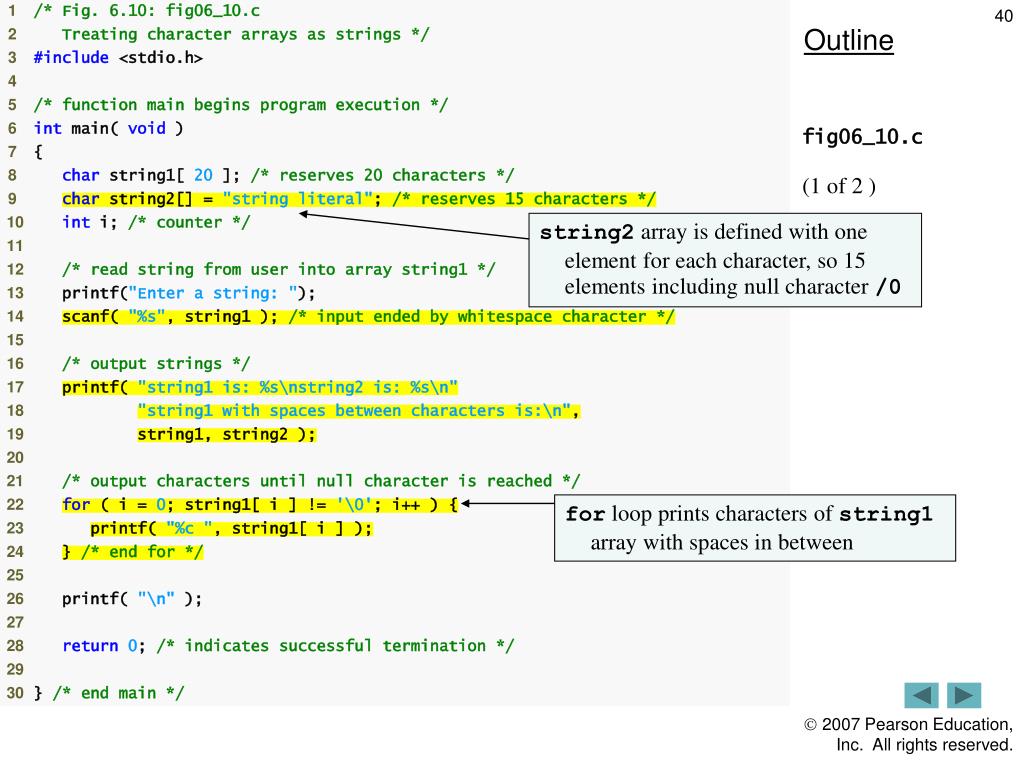Image resolution: width=1024 pixels, height=768 pixels.
Task: Click 'int main( void )' on line 6
Action: (108, 128)
